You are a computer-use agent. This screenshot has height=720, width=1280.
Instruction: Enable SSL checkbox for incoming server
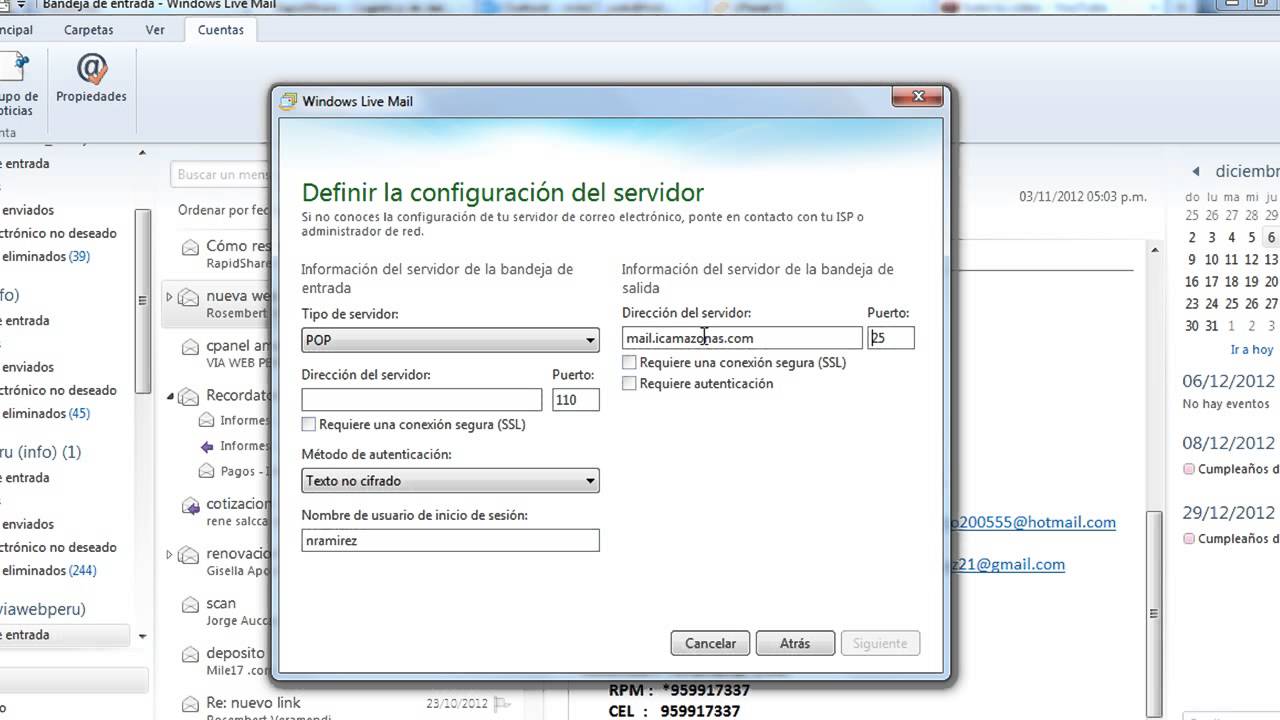click(x=308, y=425)
